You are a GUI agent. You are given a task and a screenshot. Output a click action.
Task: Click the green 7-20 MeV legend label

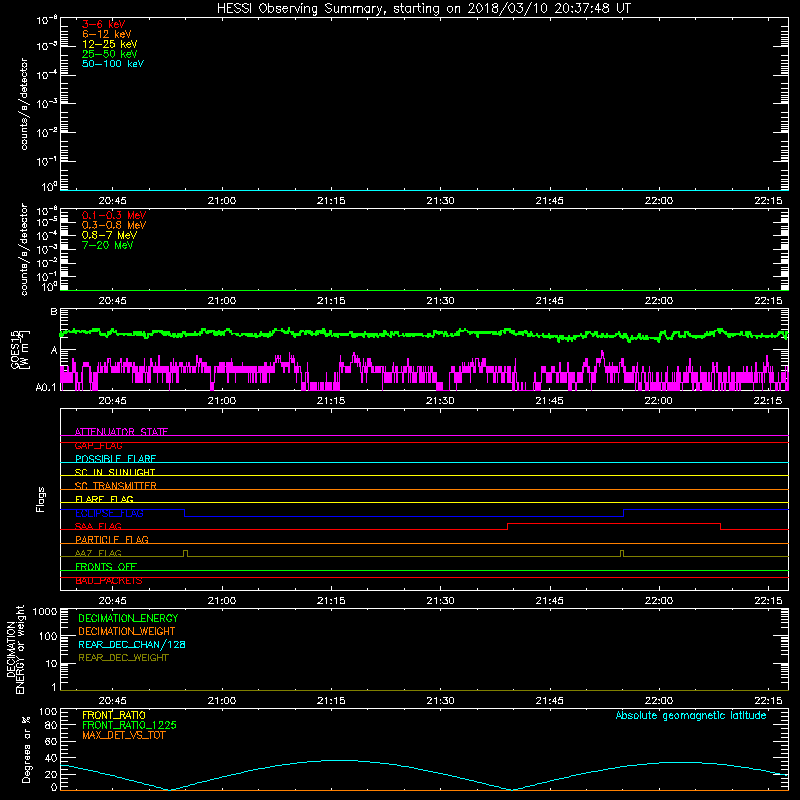107,245
